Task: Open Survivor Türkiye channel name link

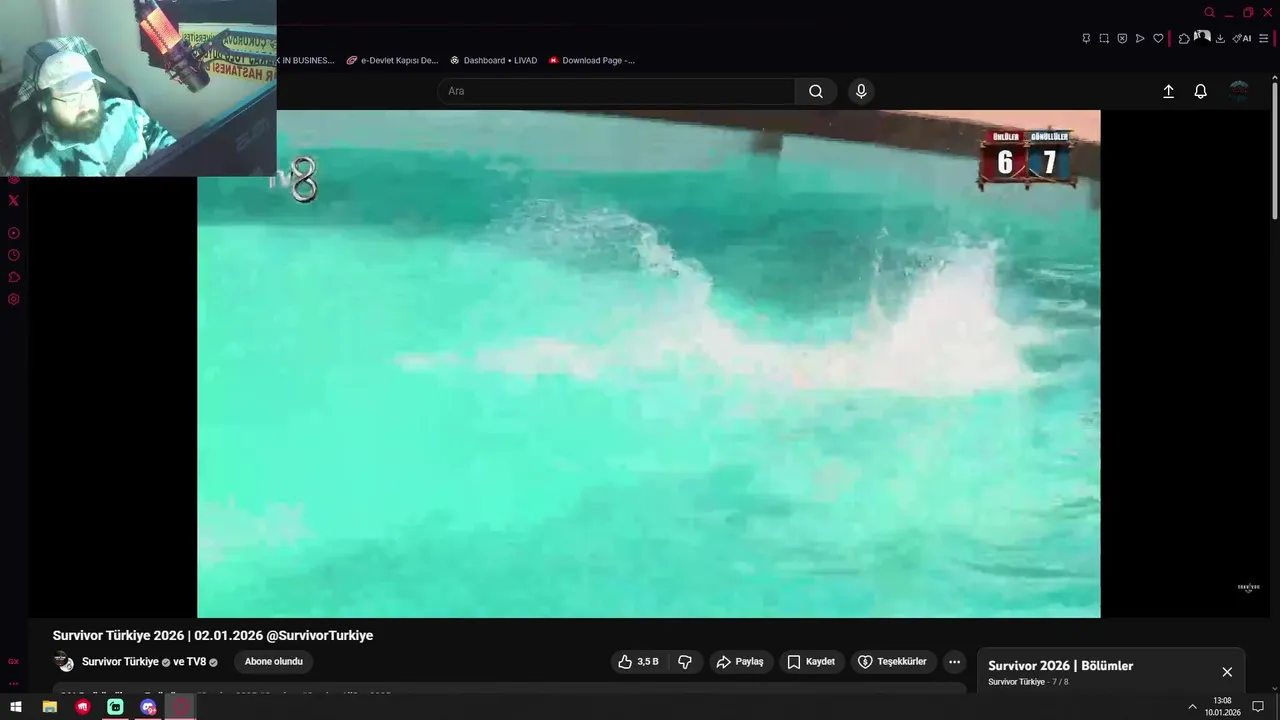Action: (x=120, y=662)
